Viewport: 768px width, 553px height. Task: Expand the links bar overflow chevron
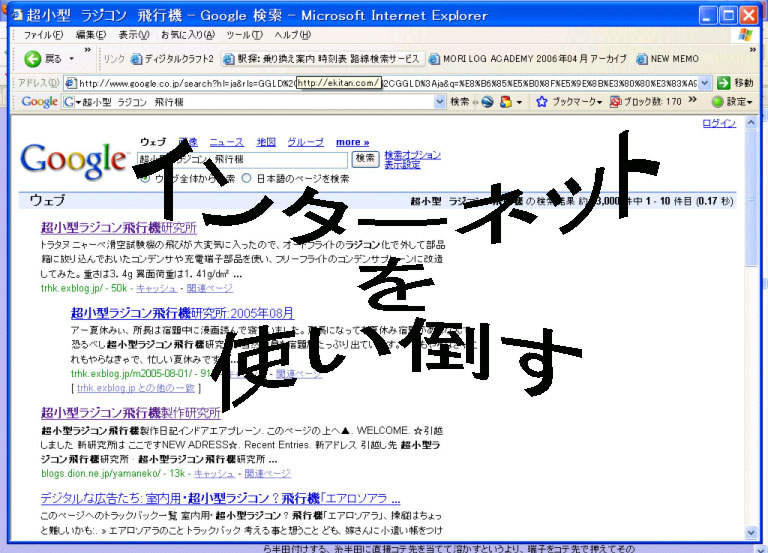pyautogui.click(x=753, y=50)
